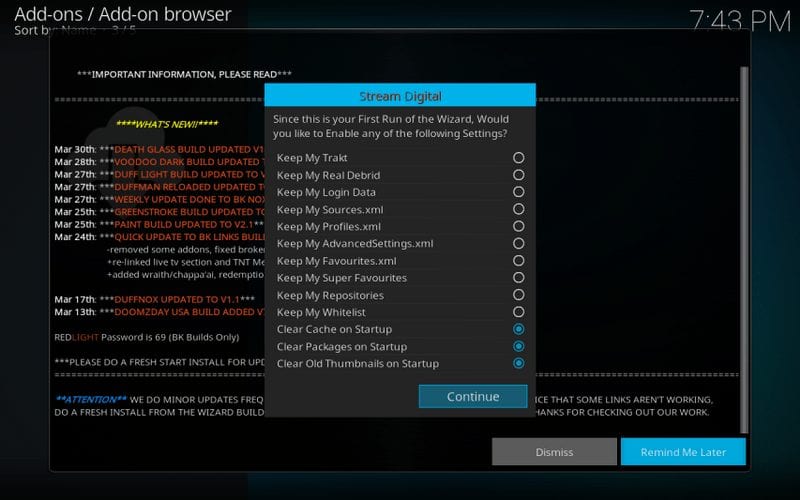Toggle Keep My Login Data radio button
The width and height of the screenshot is (800, 500).
pos(518,192)
